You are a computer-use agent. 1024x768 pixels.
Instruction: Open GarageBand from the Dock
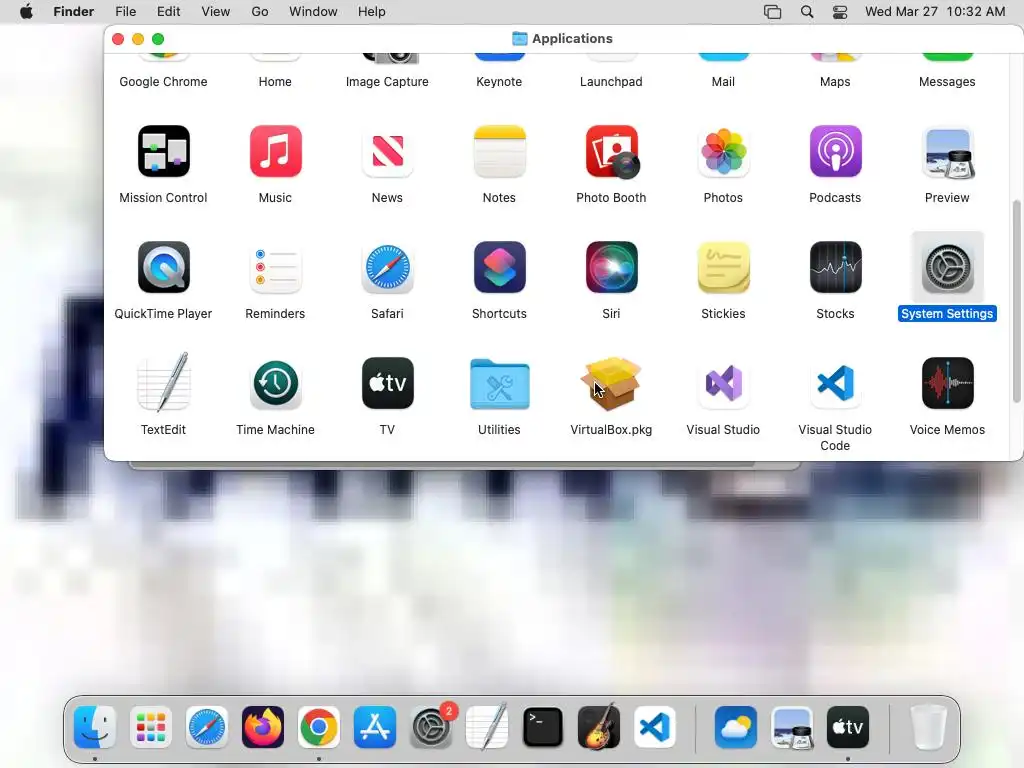599,726
